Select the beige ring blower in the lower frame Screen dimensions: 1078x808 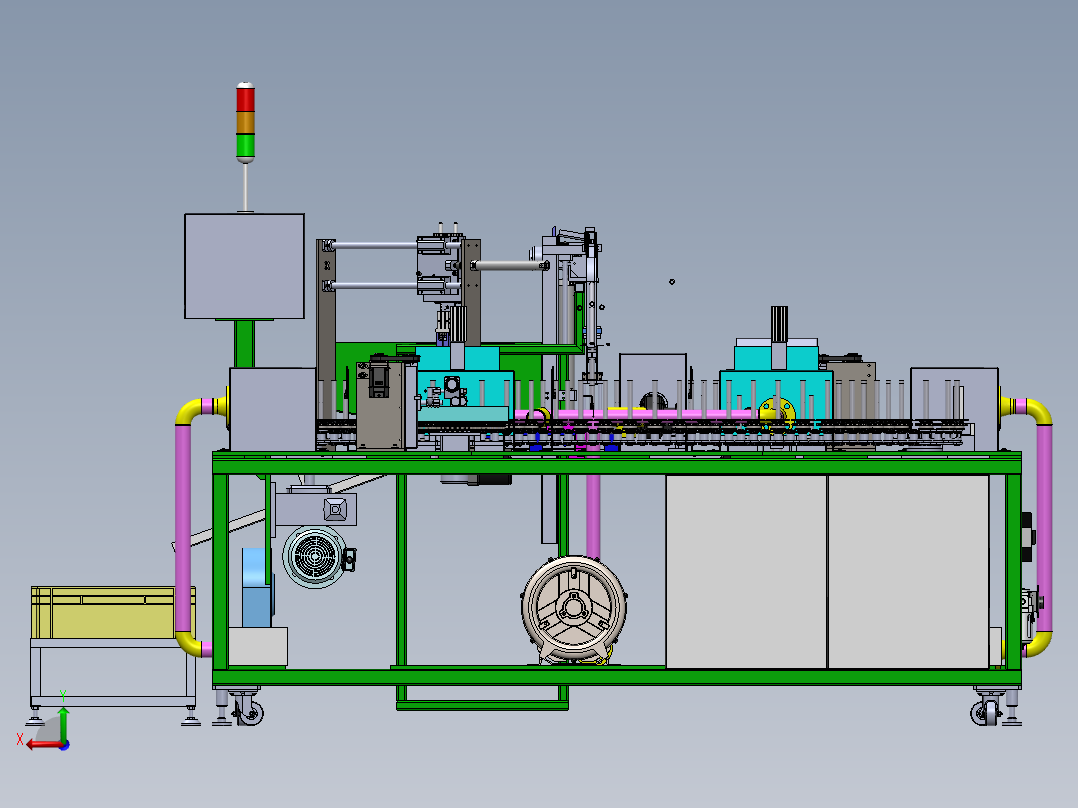click(574, 609)
